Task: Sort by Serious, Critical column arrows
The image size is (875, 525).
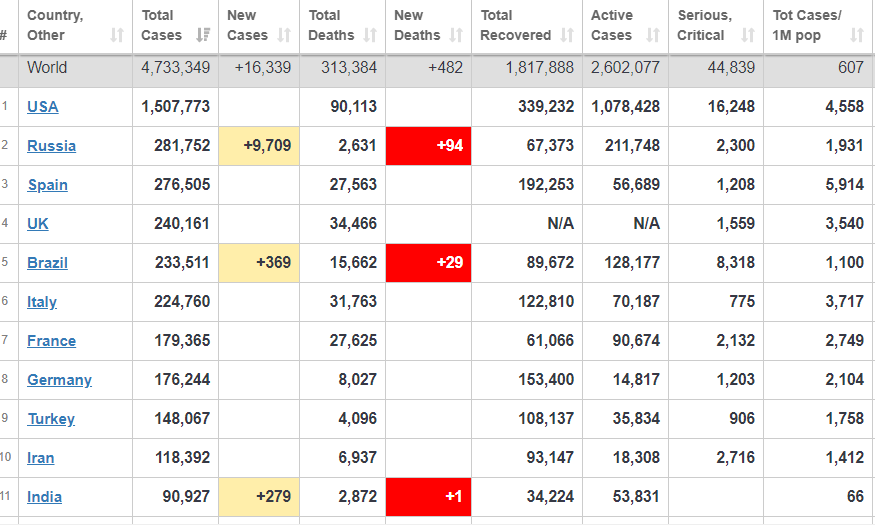Action: coord(748,35)
